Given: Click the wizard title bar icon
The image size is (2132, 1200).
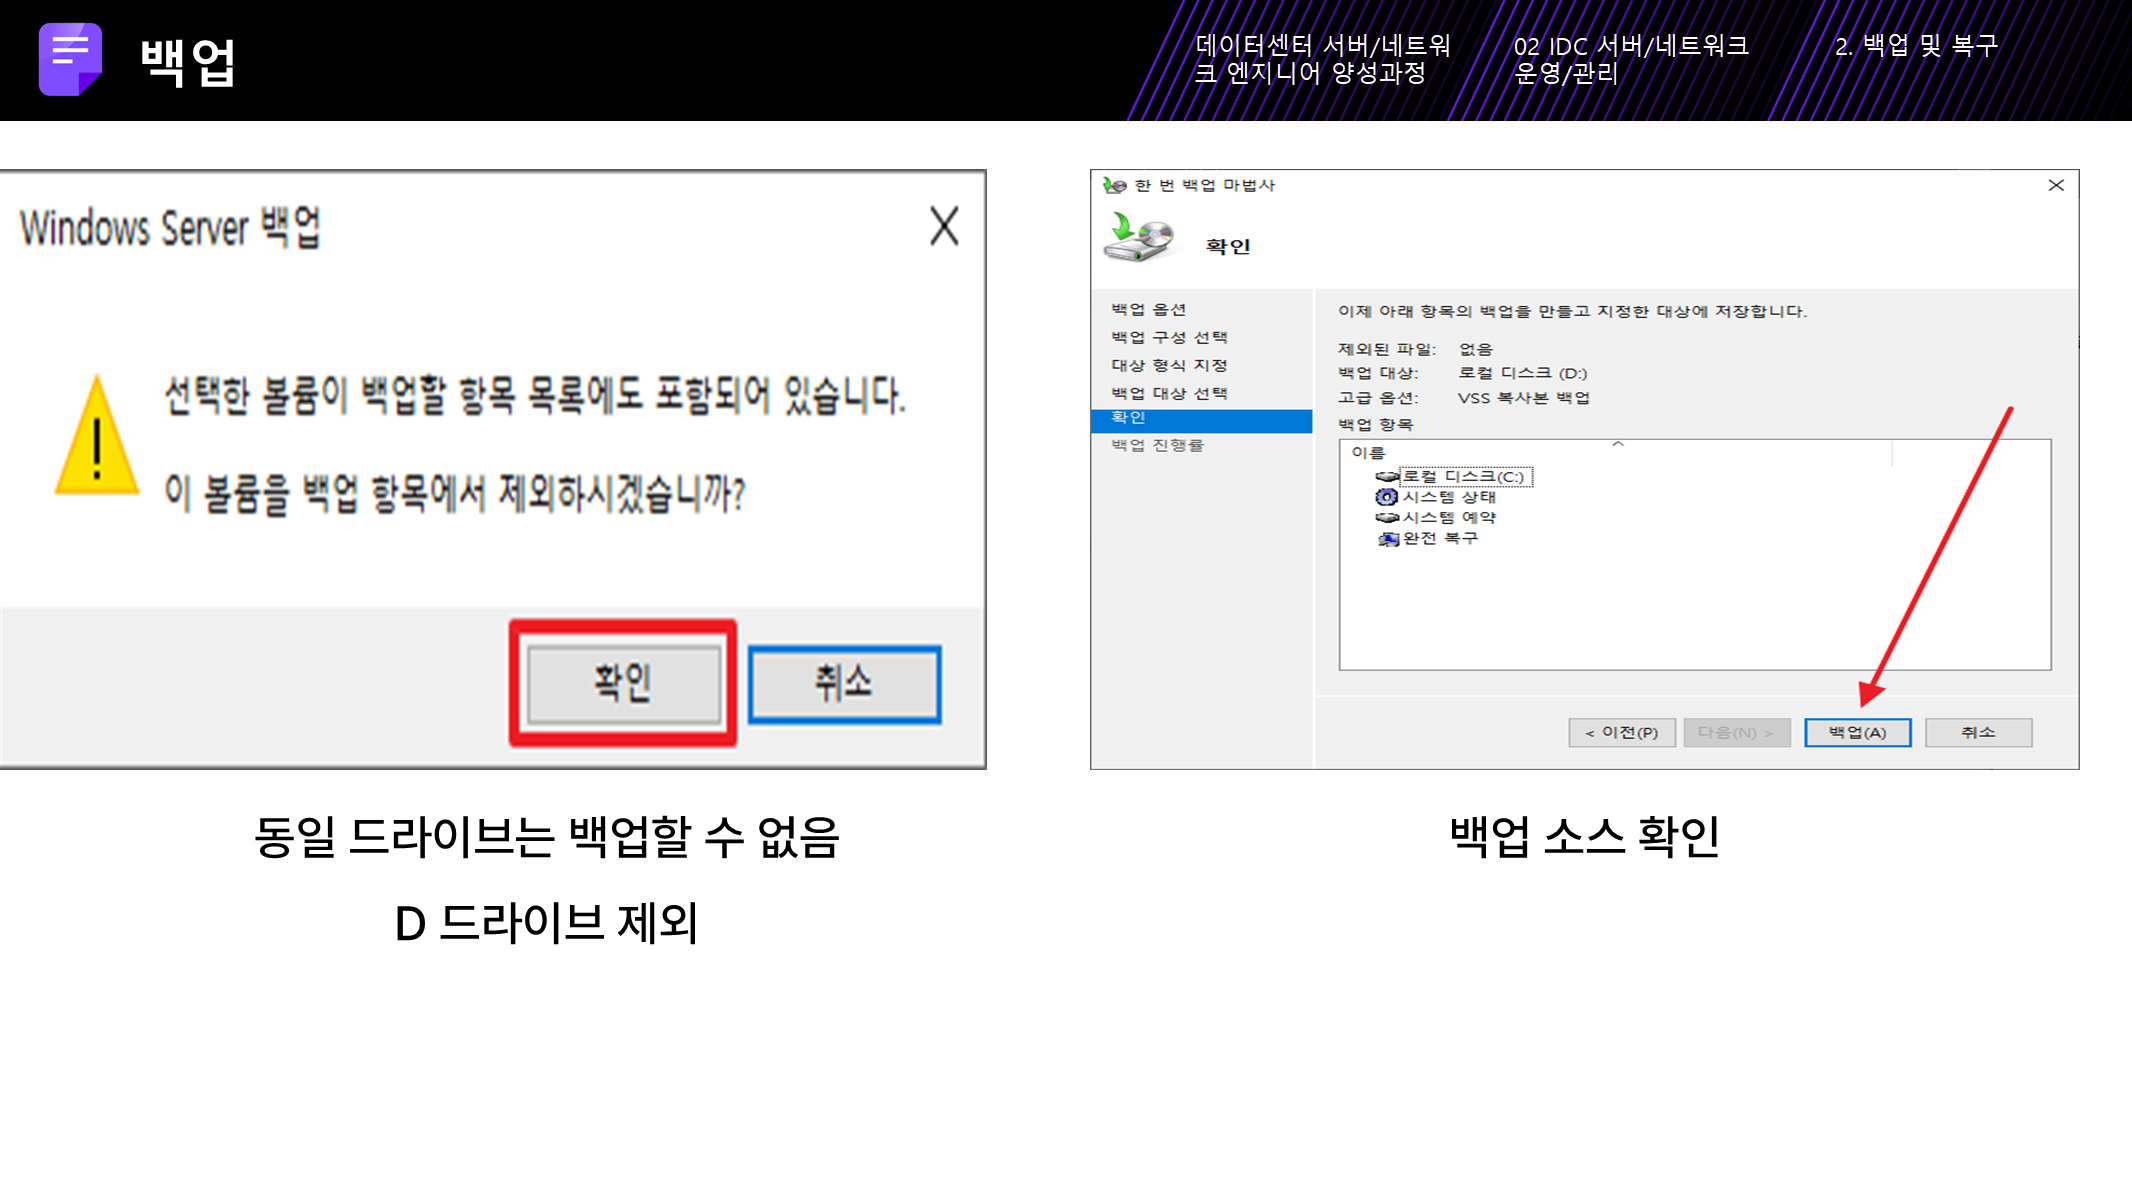Looking at the screenshot, I should click(x=1114, y=185).
